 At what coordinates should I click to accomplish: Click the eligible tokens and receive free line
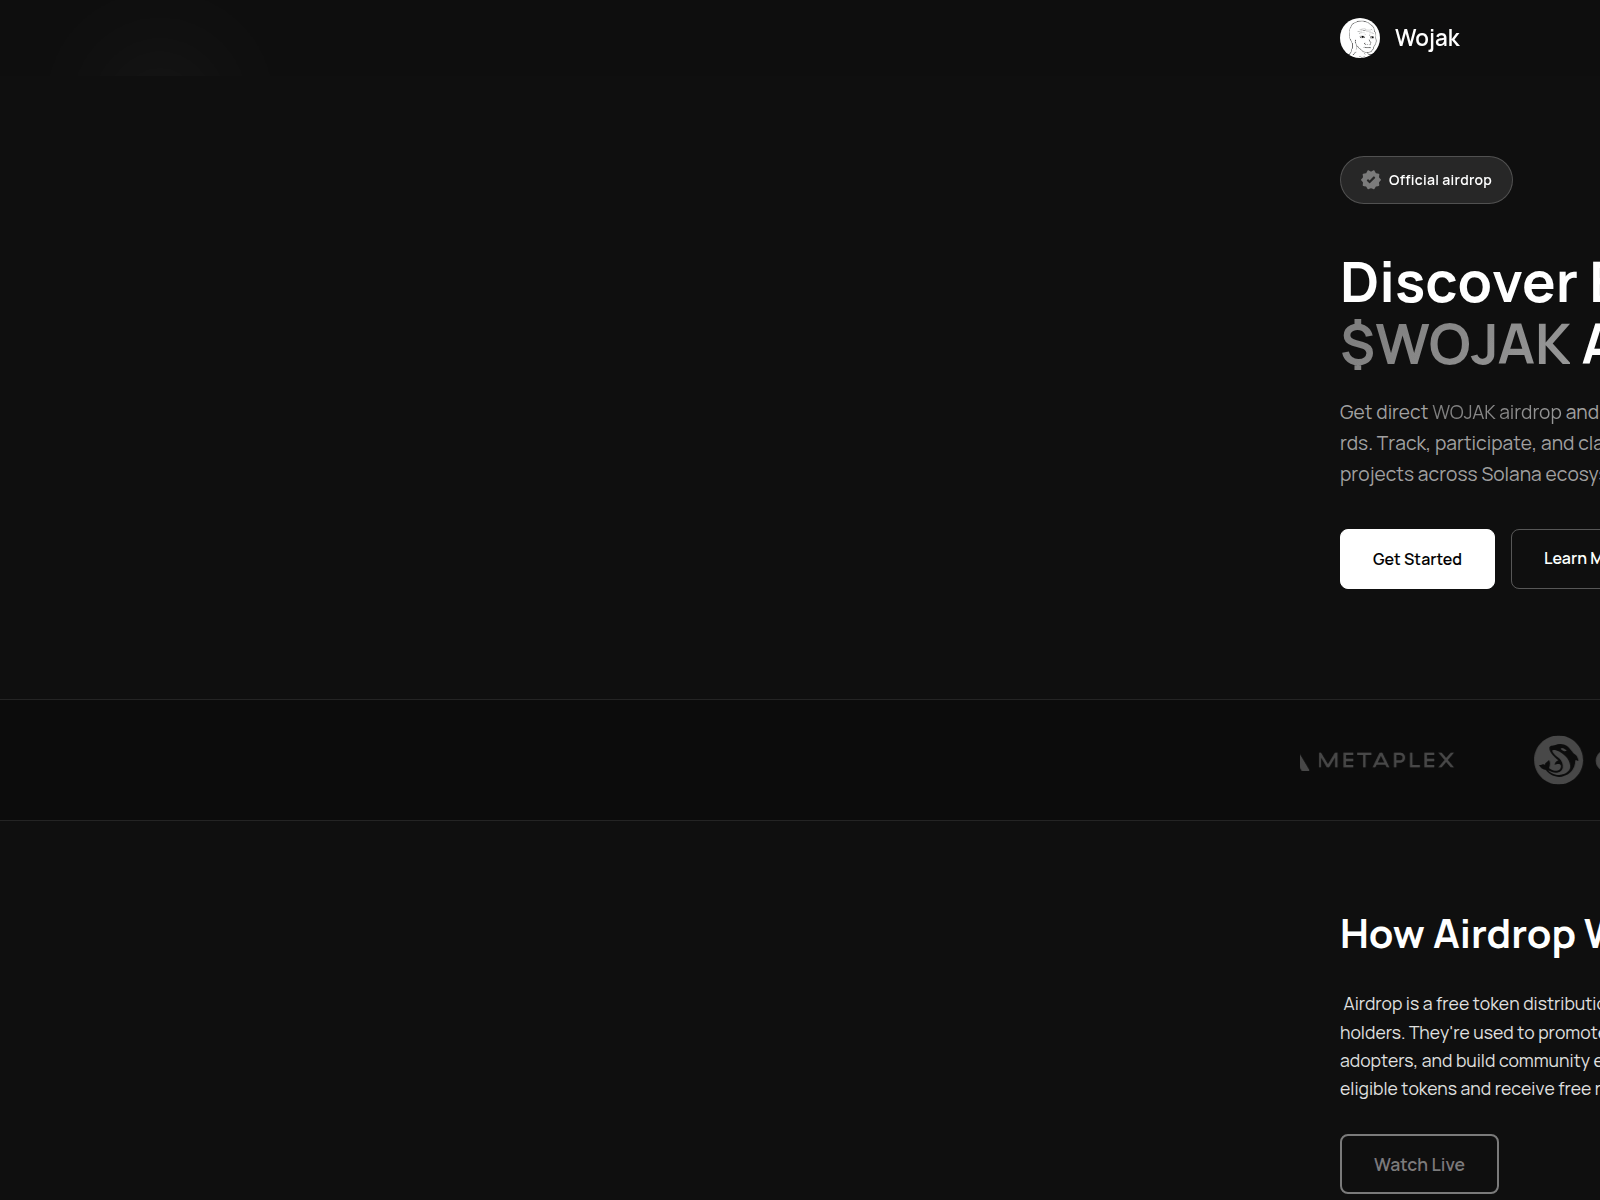(x=1470, y=1088)
